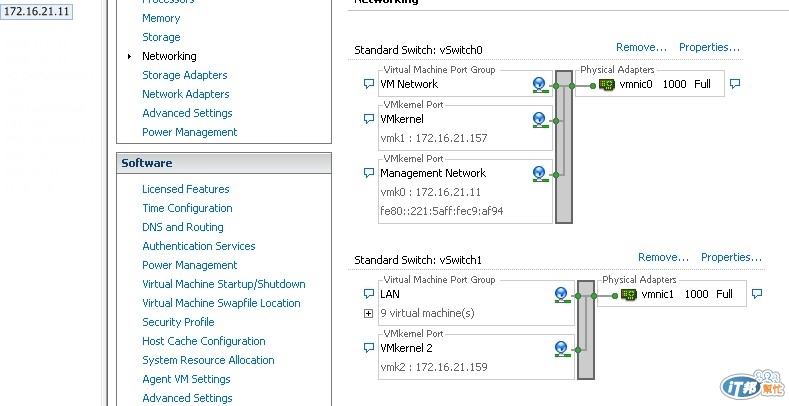Open DNS and Routing settings
This screenshot has height=406, width=789.
pyautogui.click(x=183, y=227)
